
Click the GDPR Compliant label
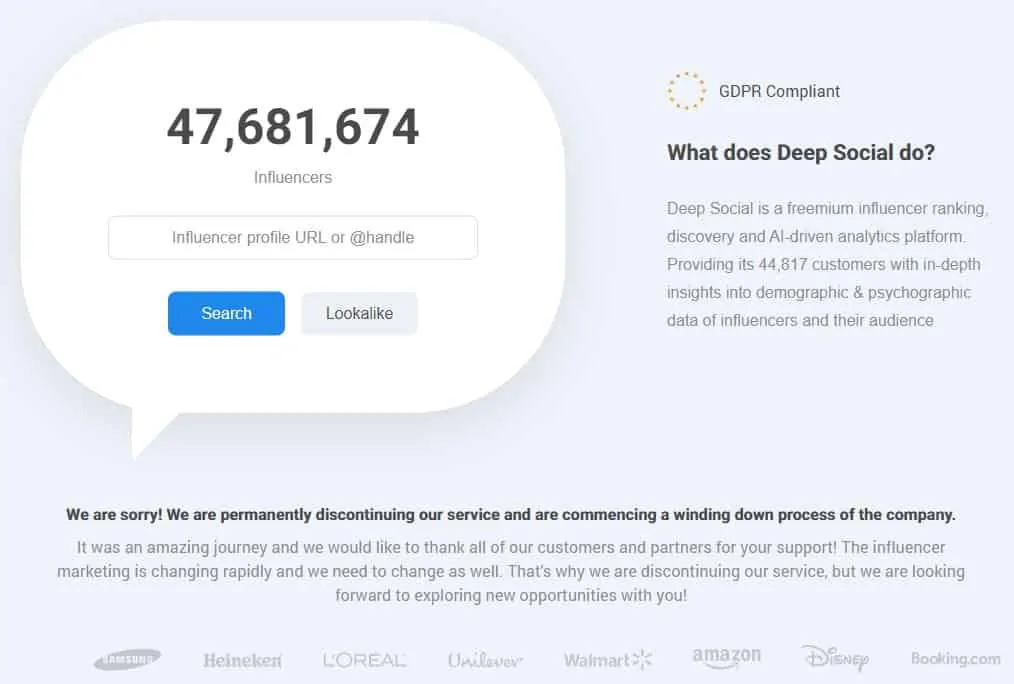tap(779, 91)
